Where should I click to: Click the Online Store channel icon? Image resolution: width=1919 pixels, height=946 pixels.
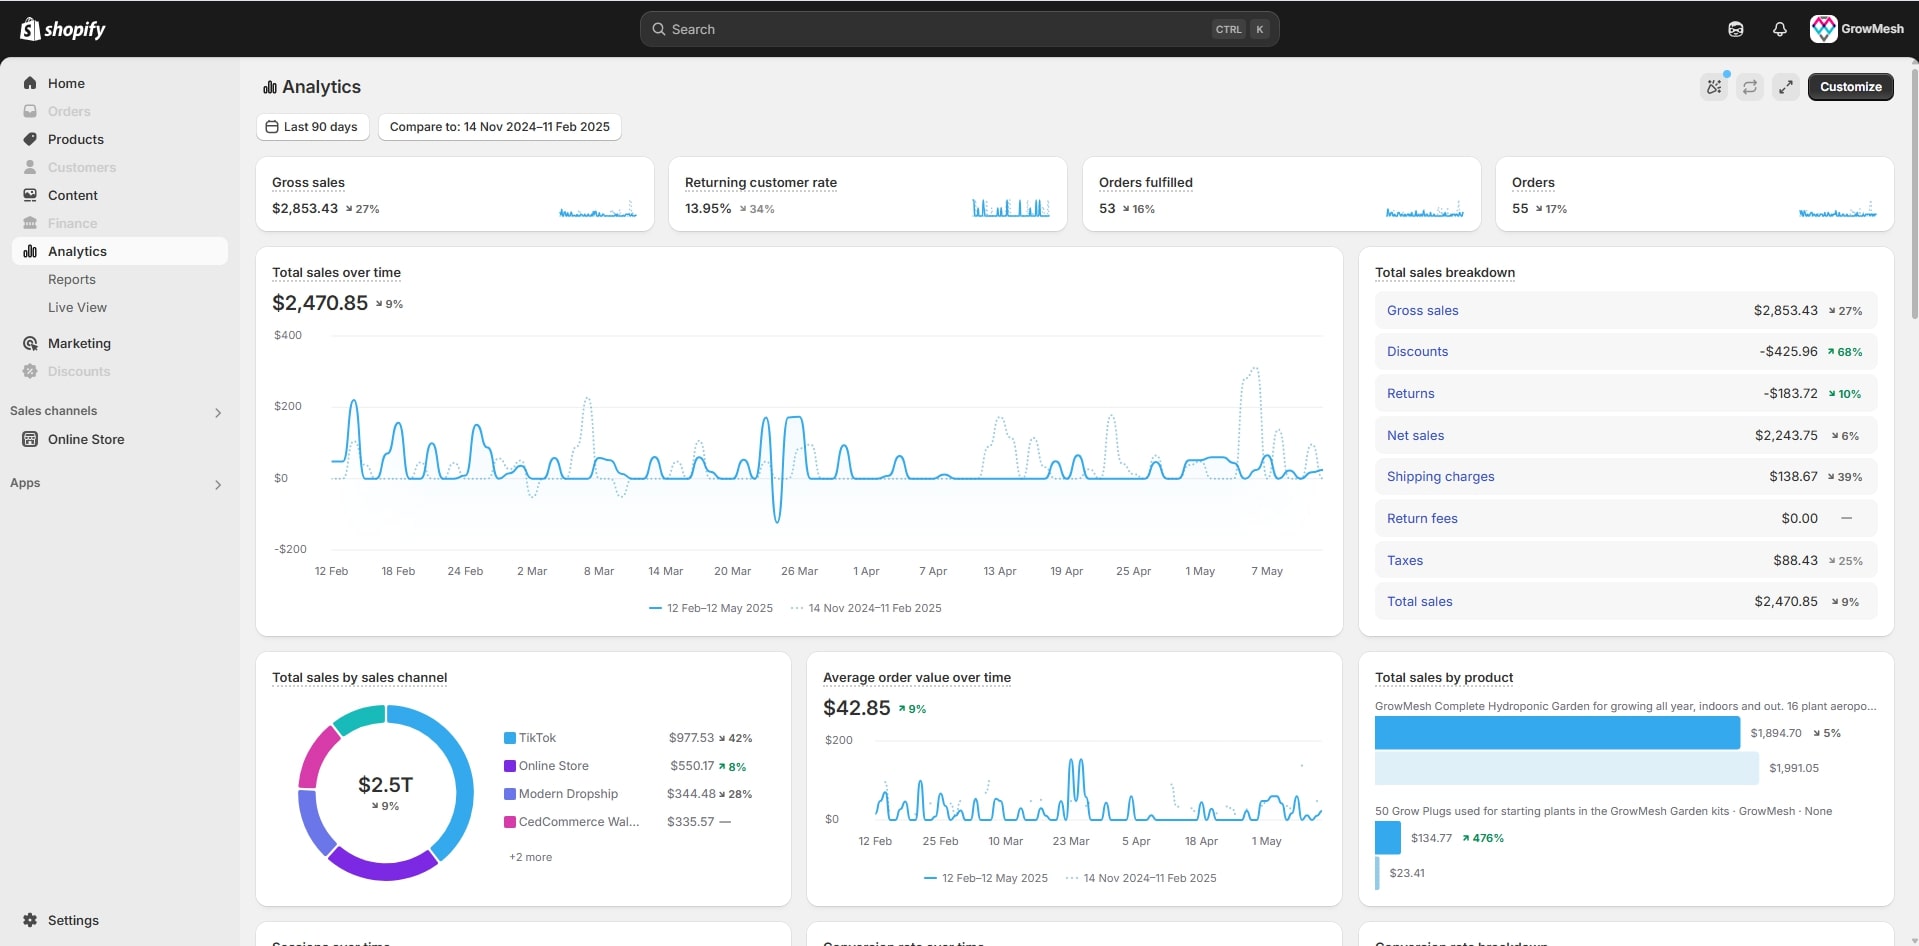pos(30,439)
